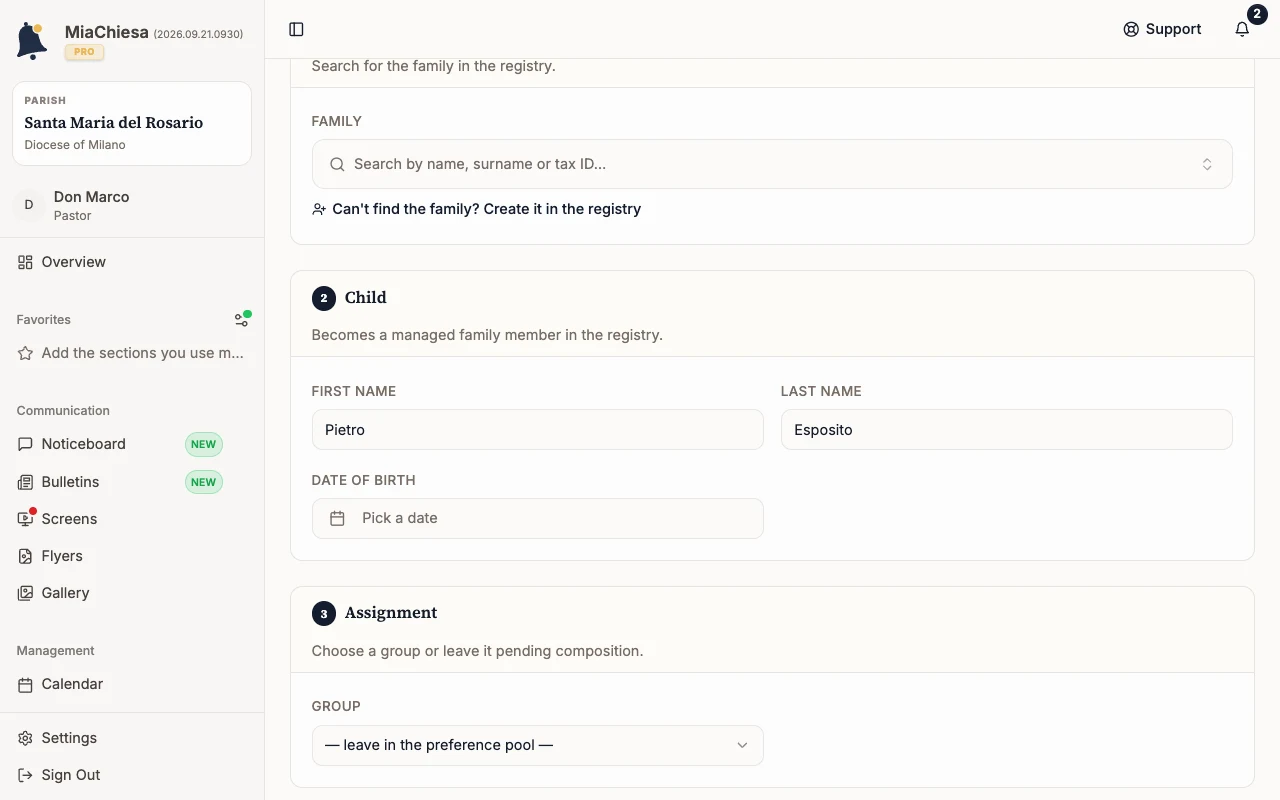Open favorites customization icon
Screen dimensions: 1280x800
pyautogui.click(x=242, y=319)
